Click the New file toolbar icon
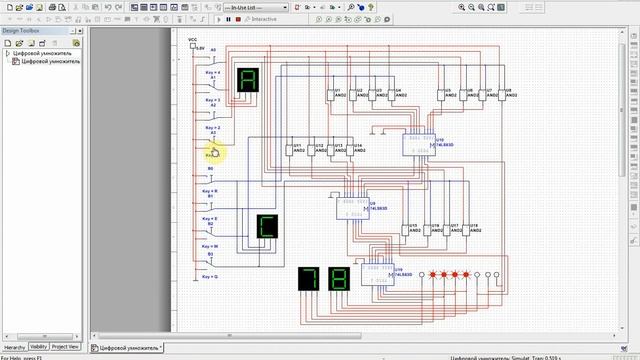 coord(10,7)
